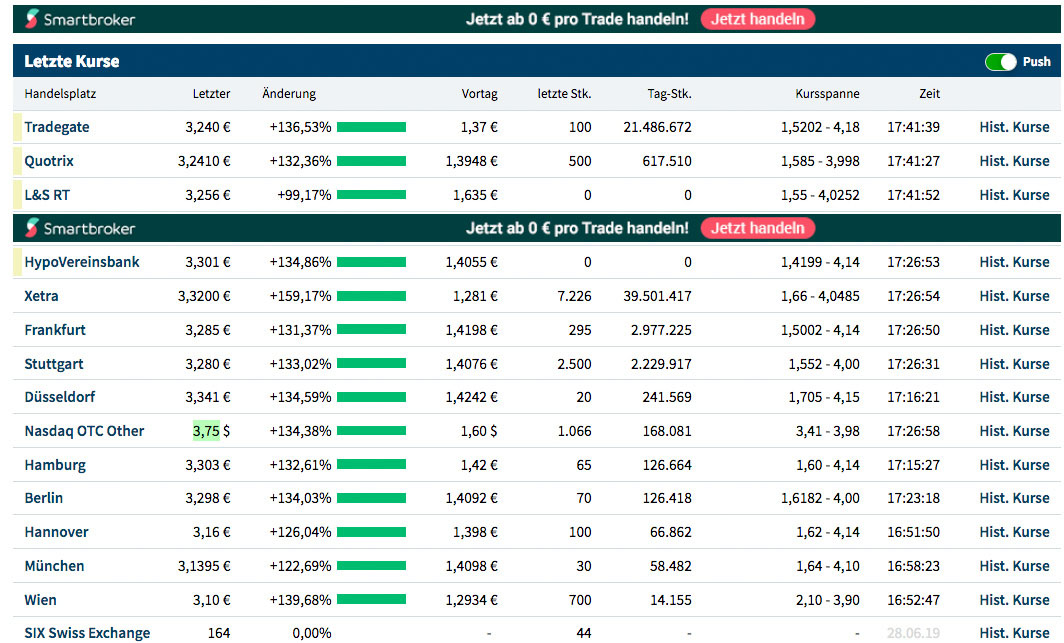Screen dimensions: 1064x643
Task: Click Tradegate's 21.486.672 daily volume
Action: pyautogui.click(x=658, y=127)
